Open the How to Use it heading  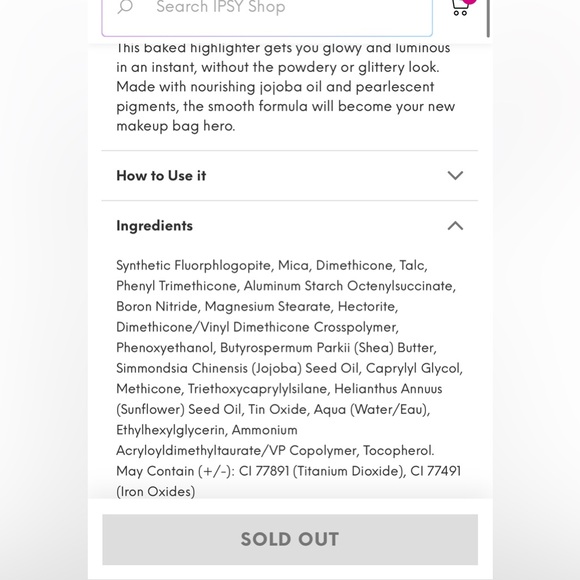(x=161, y=176)
